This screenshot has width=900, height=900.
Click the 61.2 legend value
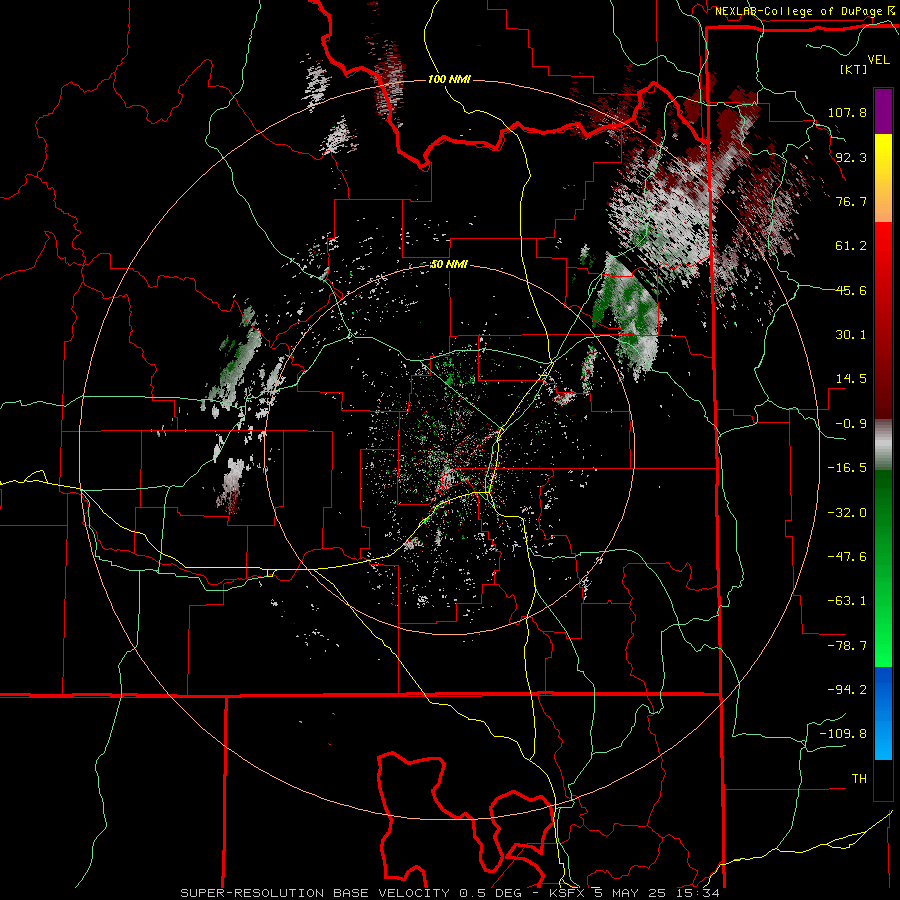[x=851, y=246]
